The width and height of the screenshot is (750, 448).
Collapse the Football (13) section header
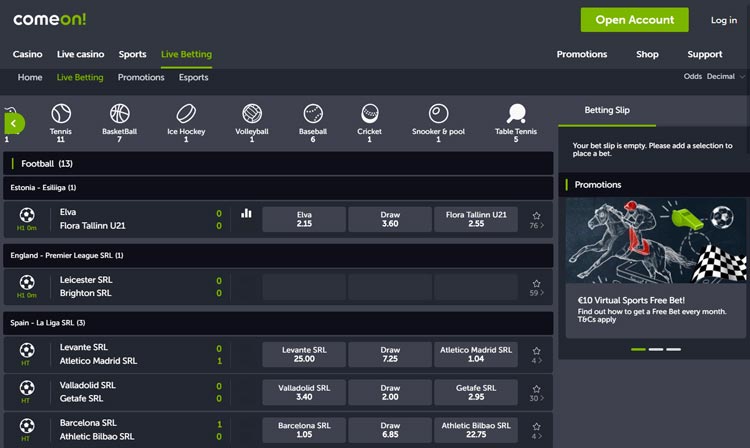(278, 164)
